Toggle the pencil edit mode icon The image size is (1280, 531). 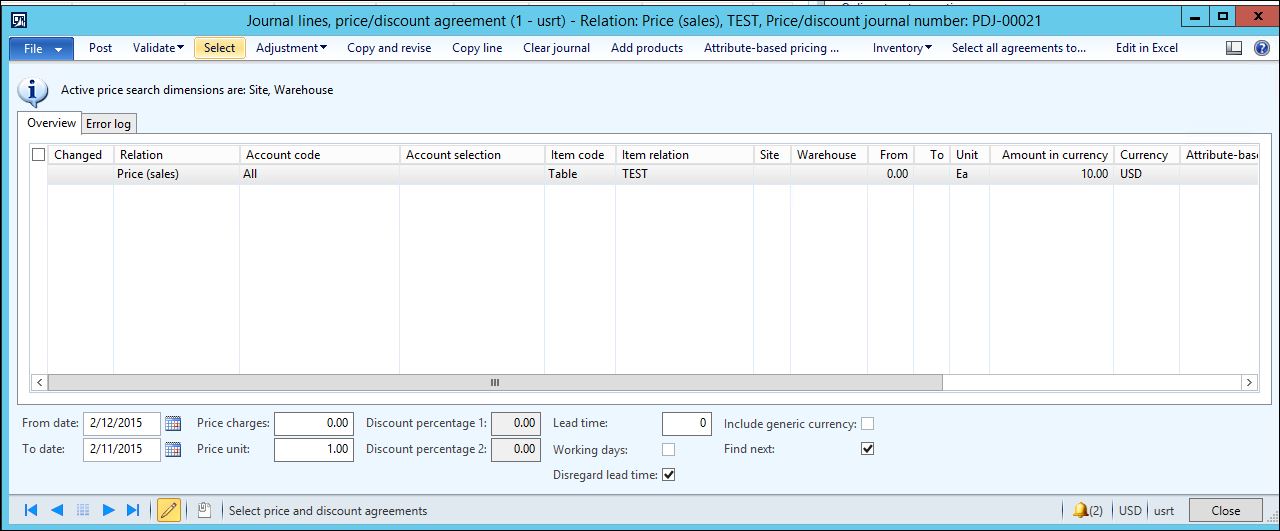[169, 510]
